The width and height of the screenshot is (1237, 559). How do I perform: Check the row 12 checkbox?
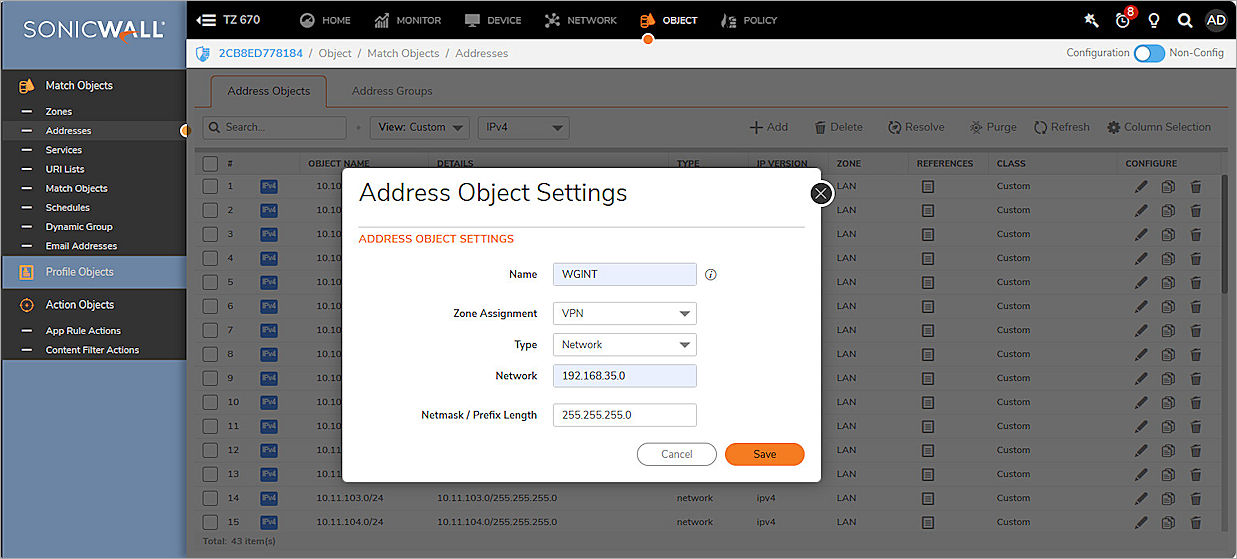tap(210, 450)
